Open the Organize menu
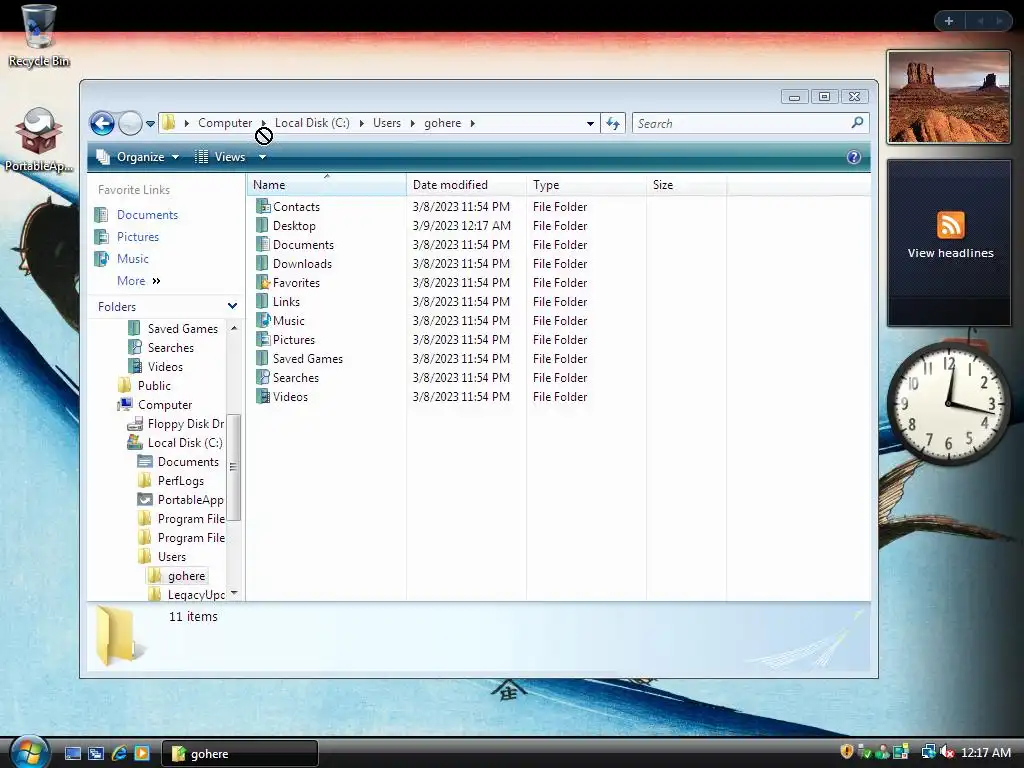The height and width of the screenshot is (768, 1024). coord(138,157)
